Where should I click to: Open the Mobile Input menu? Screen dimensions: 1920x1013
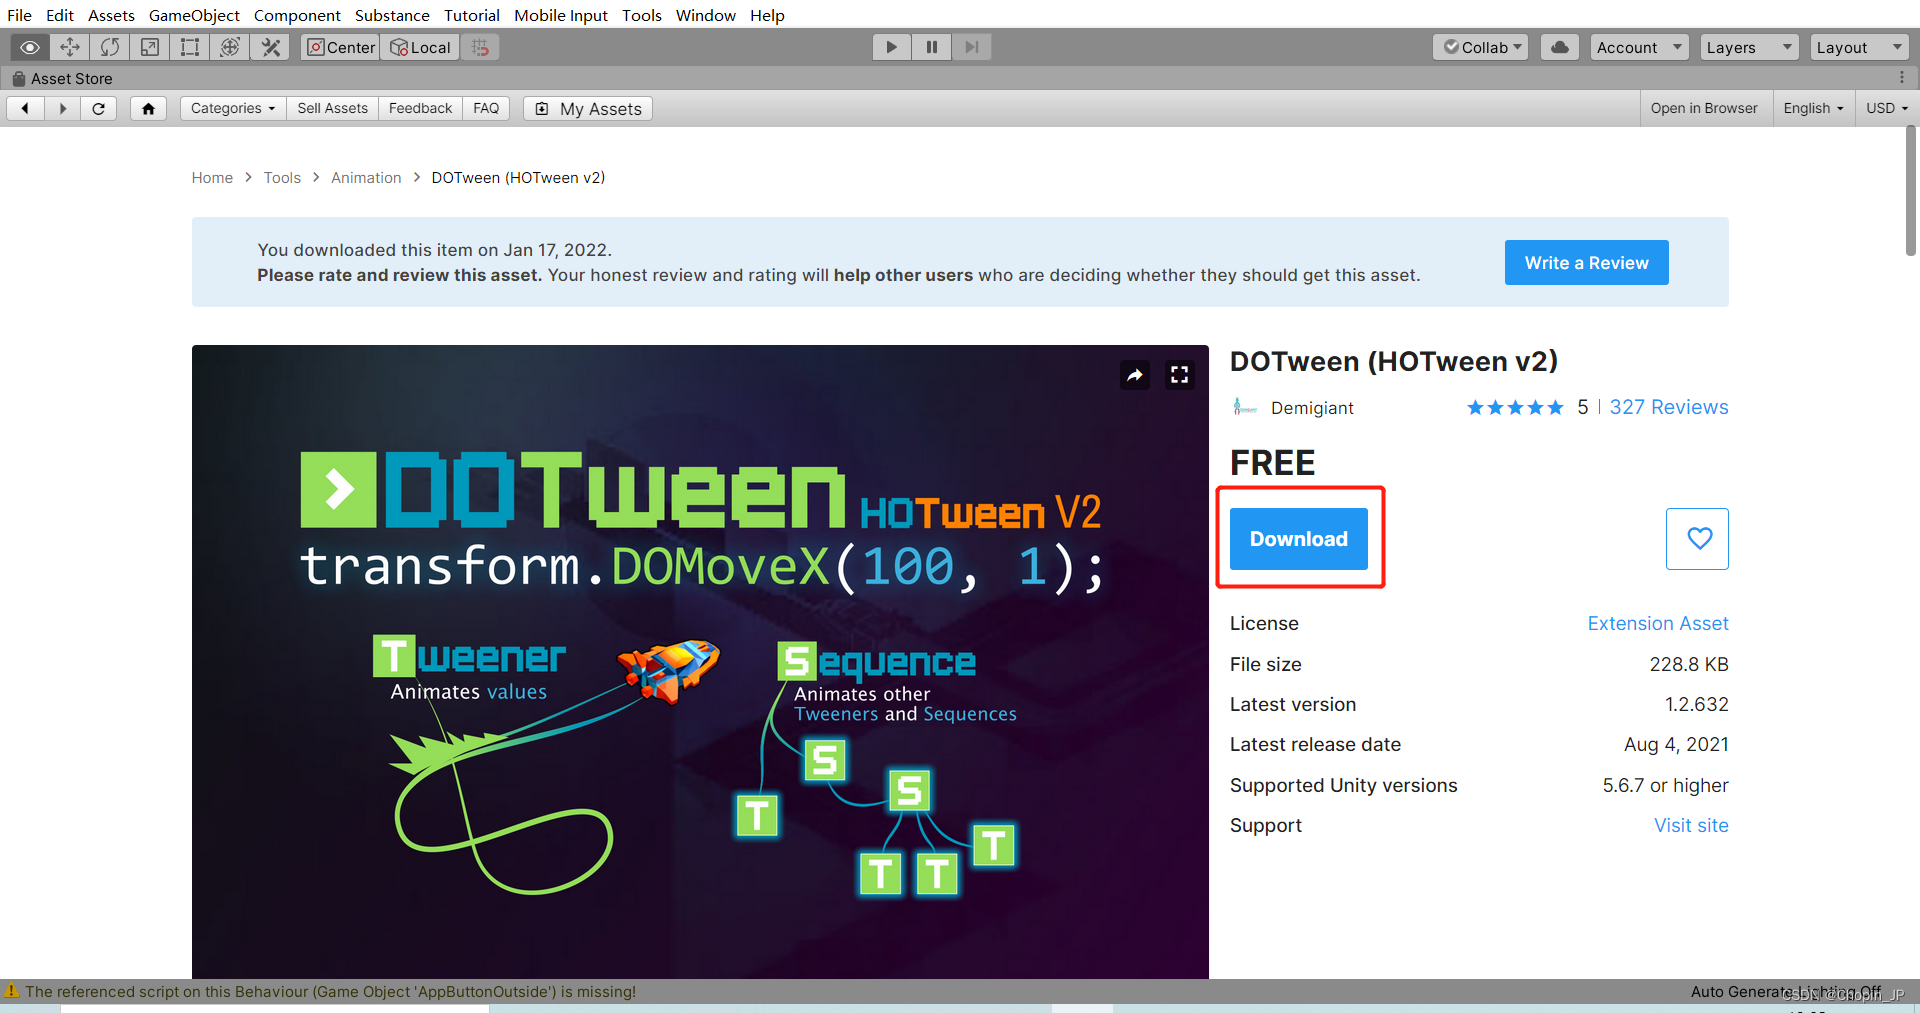pyautogui.click(x=561, y=15)
